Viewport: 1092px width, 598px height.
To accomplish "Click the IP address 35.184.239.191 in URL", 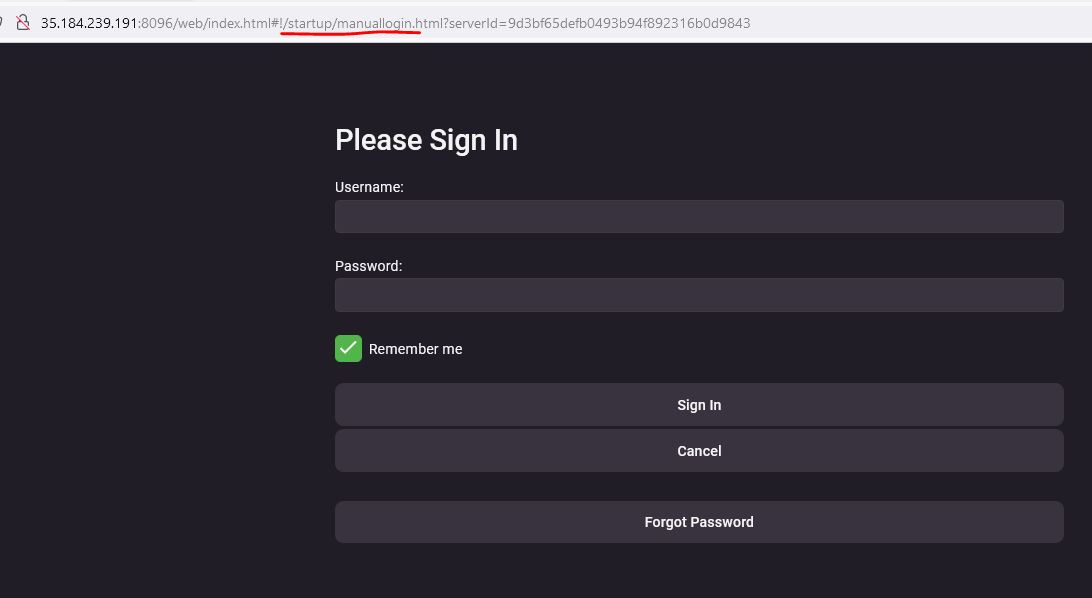I will tap(88, 23).
